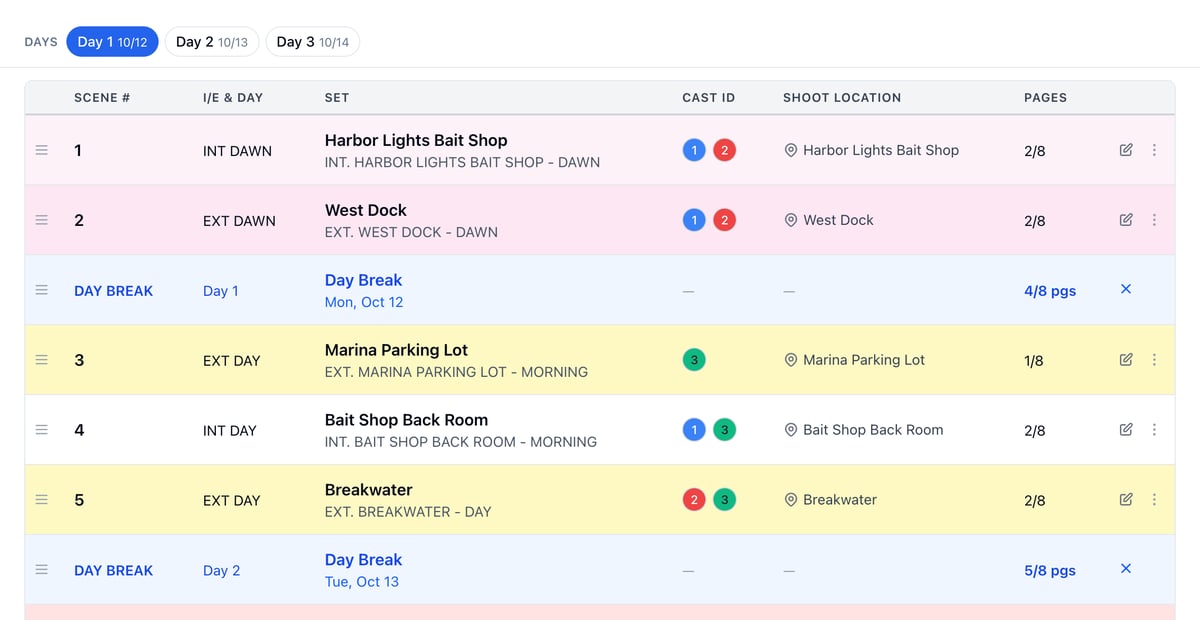Click green cast ID 3 badge in scene 4

(x=724, y=430)
